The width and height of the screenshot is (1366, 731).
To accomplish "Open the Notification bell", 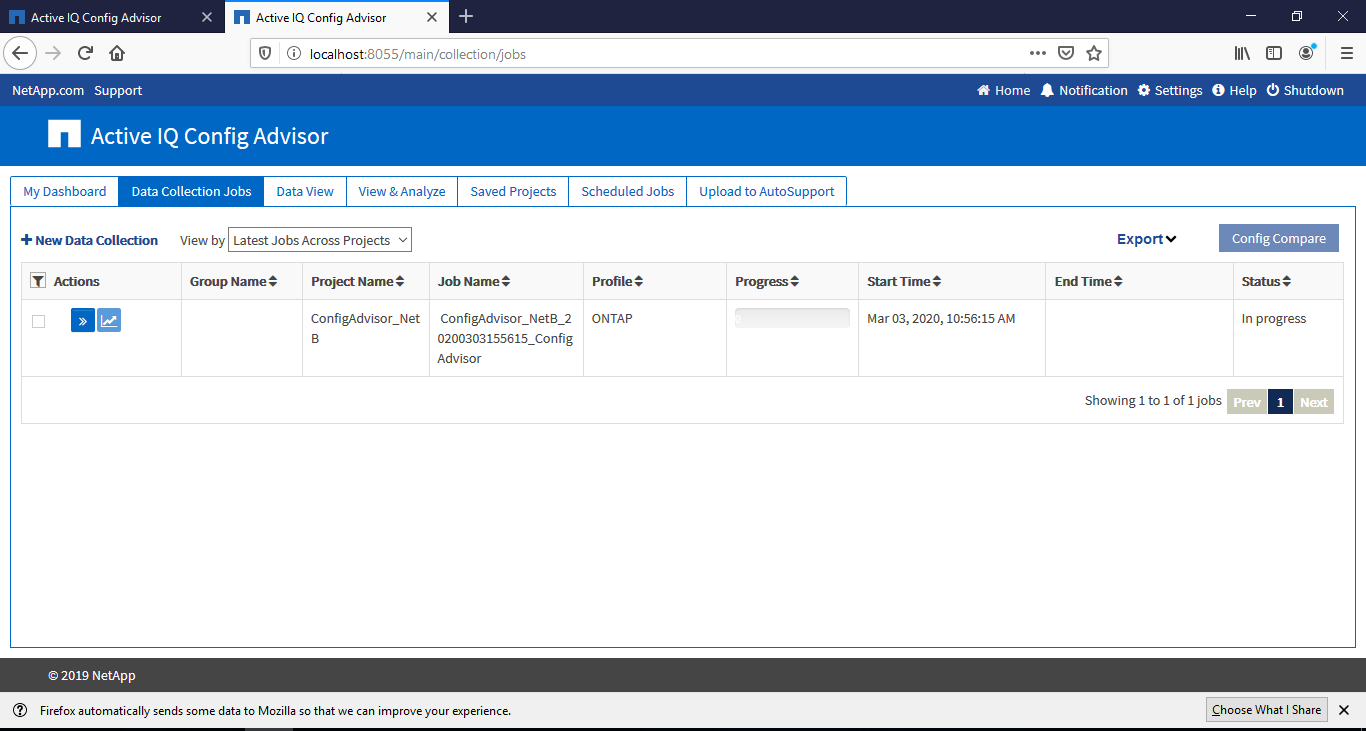I will [x=1047, y=90].
